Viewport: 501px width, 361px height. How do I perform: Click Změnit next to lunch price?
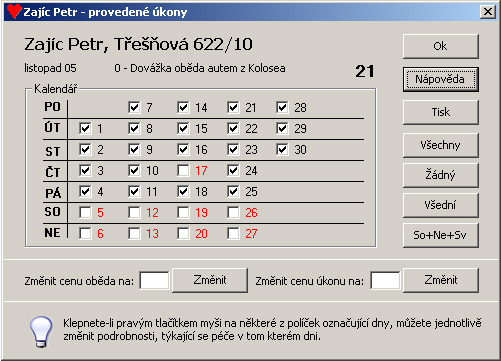click(210, 280)
